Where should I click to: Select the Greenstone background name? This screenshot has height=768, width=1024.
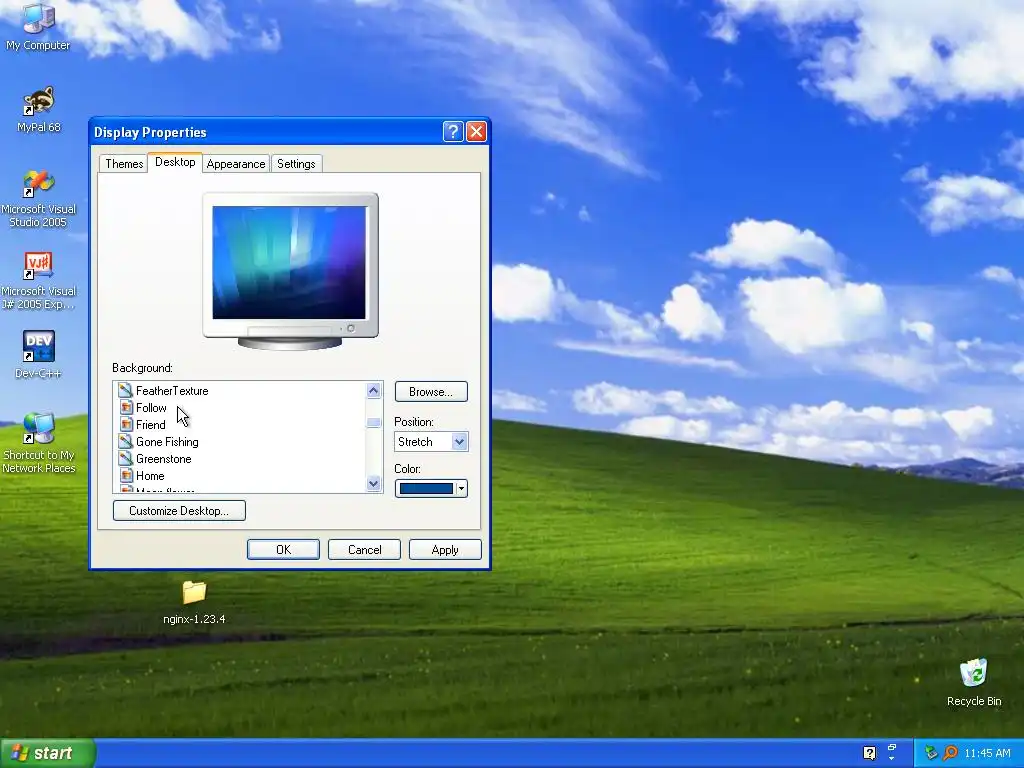pos(163,458)
